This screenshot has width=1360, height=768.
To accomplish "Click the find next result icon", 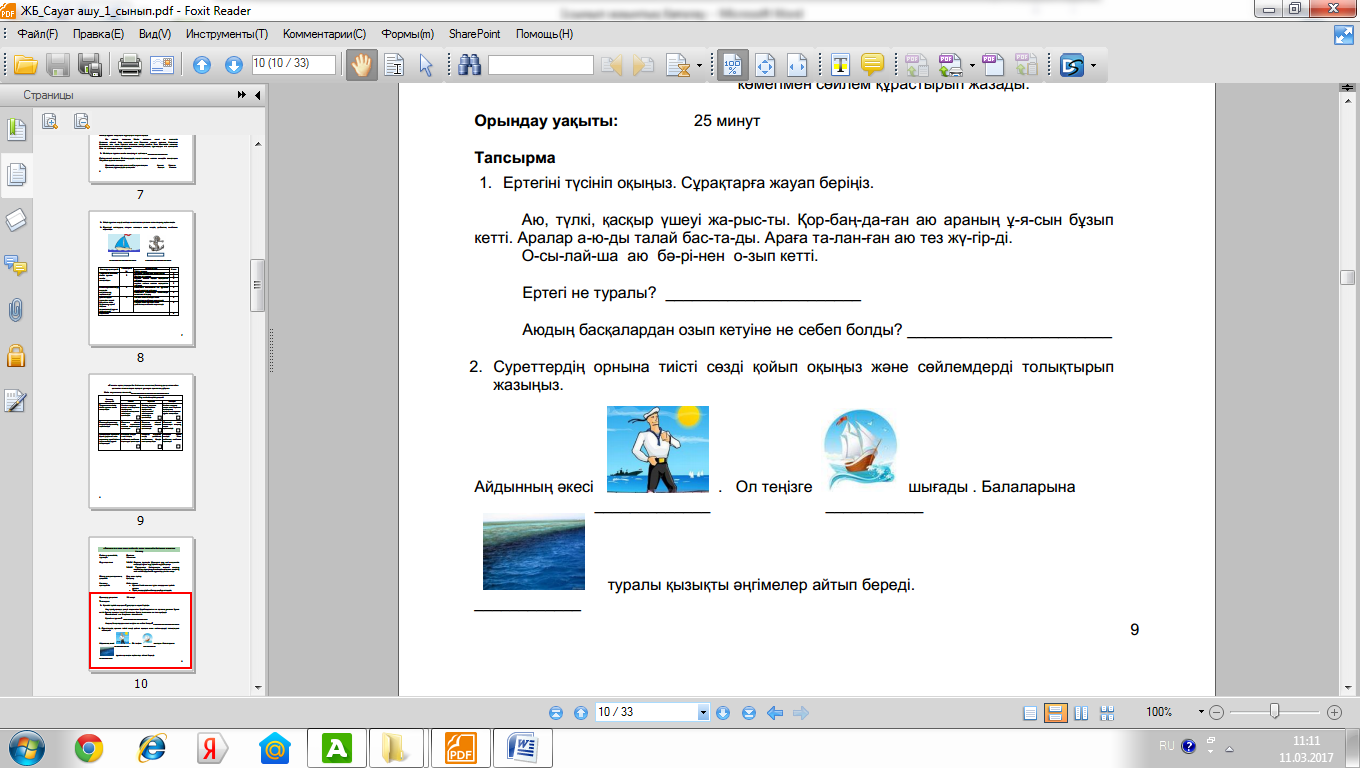I will 644,66.
